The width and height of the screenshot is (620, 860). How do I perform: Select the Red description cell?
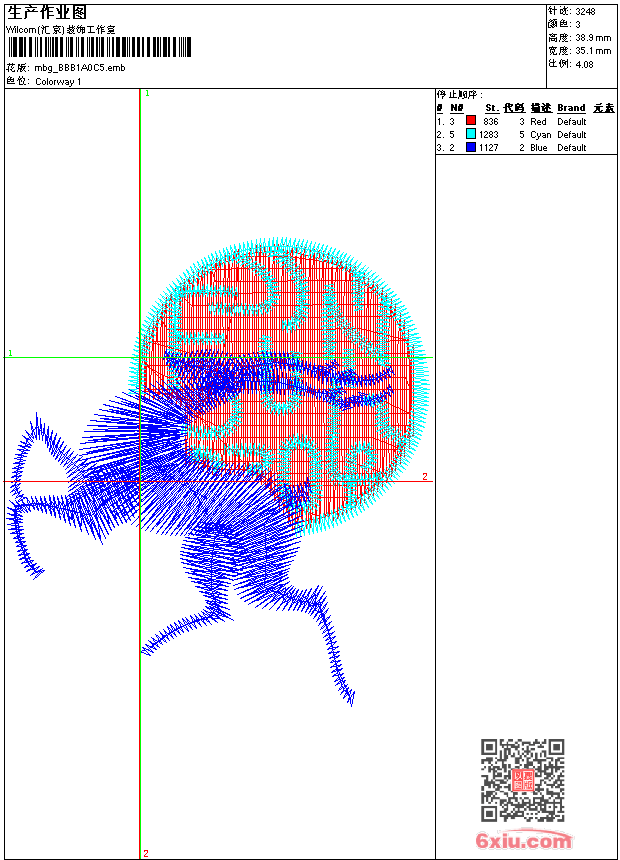pos(538,122)
